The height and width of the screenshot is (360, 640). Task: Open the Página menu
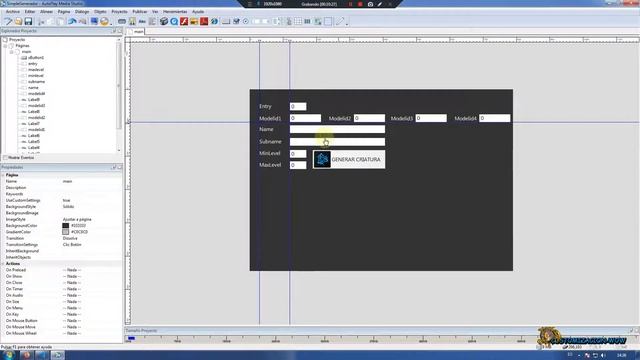64,12
